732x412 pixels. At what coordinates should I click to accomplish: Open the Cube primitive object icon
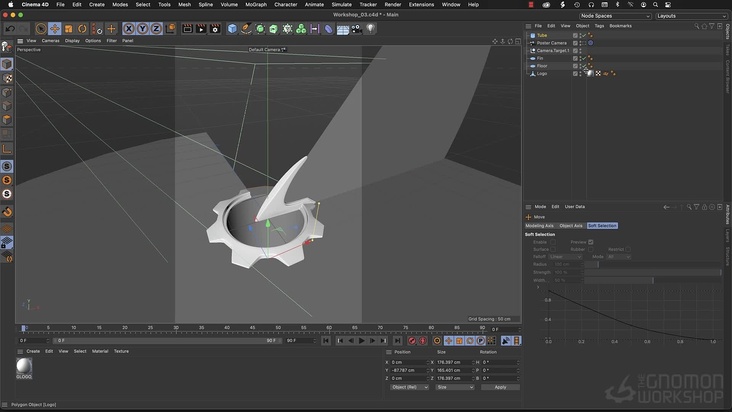(232, 29)
